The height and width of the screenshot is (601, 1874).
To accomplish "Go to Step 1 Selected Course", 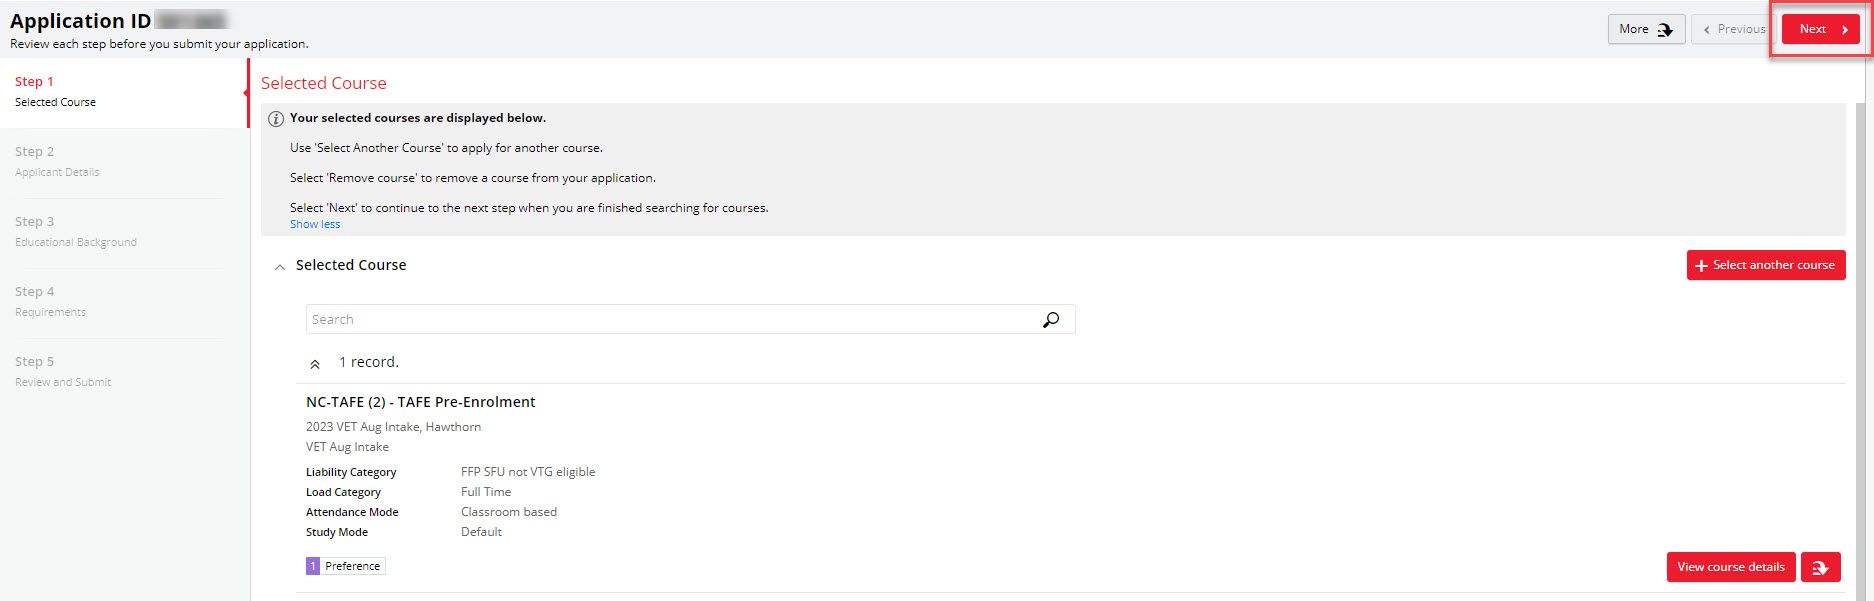I will 56,91.
